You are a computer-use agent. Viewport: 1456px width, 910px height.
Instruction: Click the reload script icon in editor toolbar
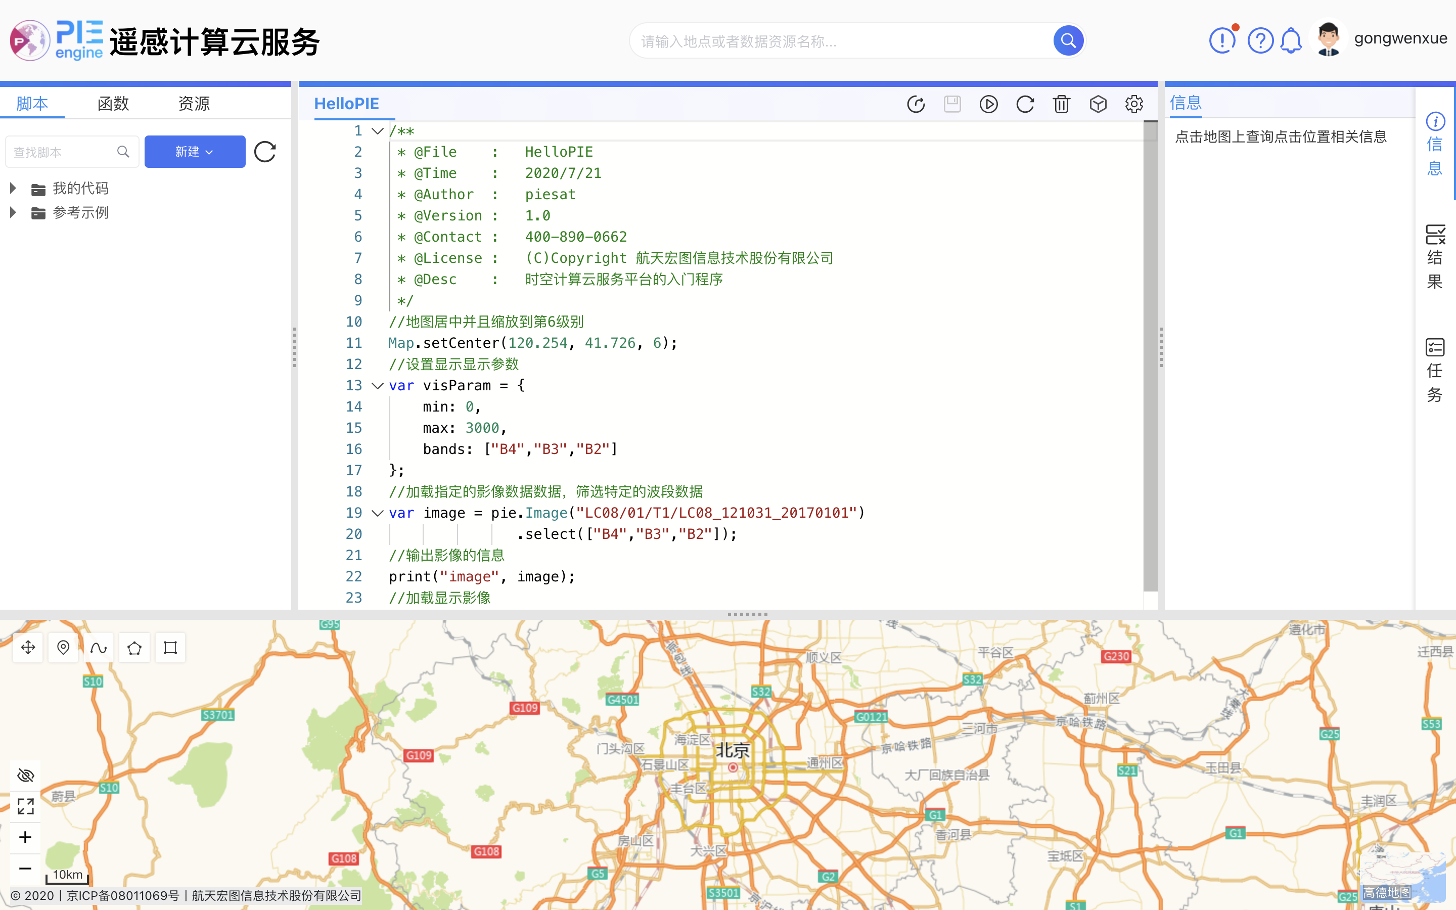[916, 104]
